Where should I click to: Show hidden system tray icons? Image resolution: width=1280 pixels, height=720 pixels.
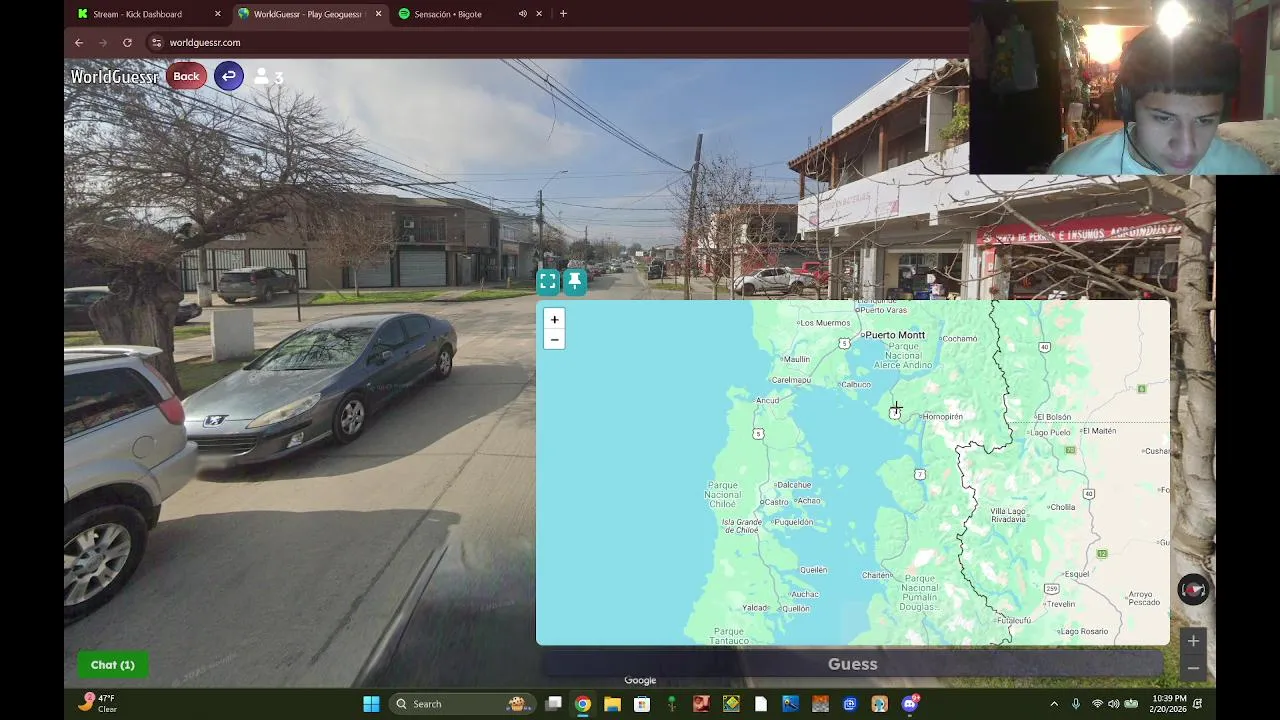1054,704
